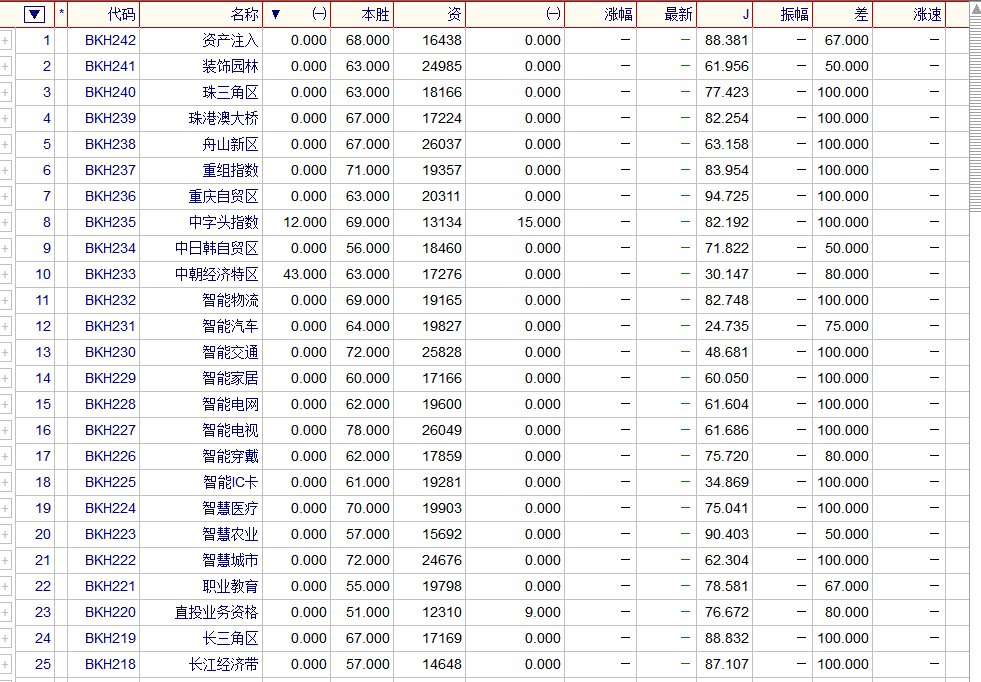Expand row 10 using its plus icon
Screen dimensions: 981x682
(6, 274)
